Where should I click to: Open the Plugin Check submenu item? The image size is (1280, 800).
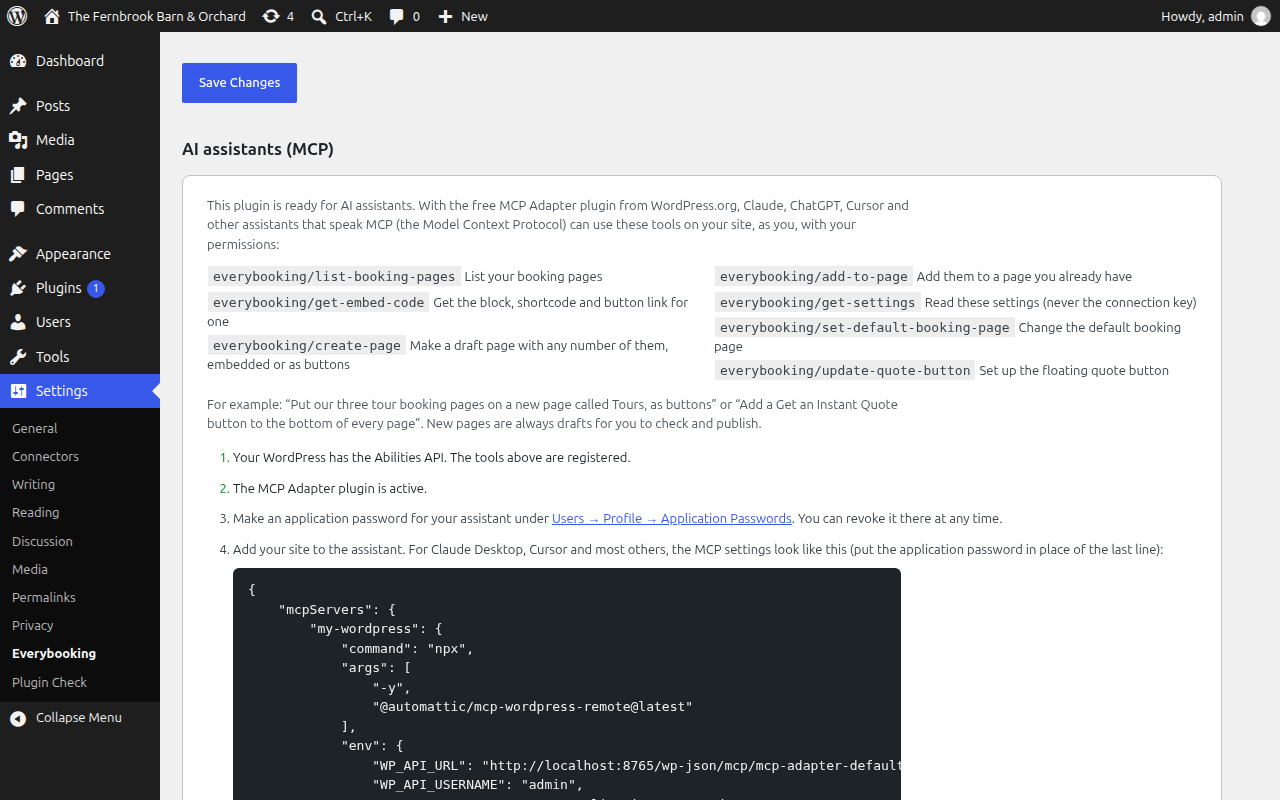(x=50, y=682)
